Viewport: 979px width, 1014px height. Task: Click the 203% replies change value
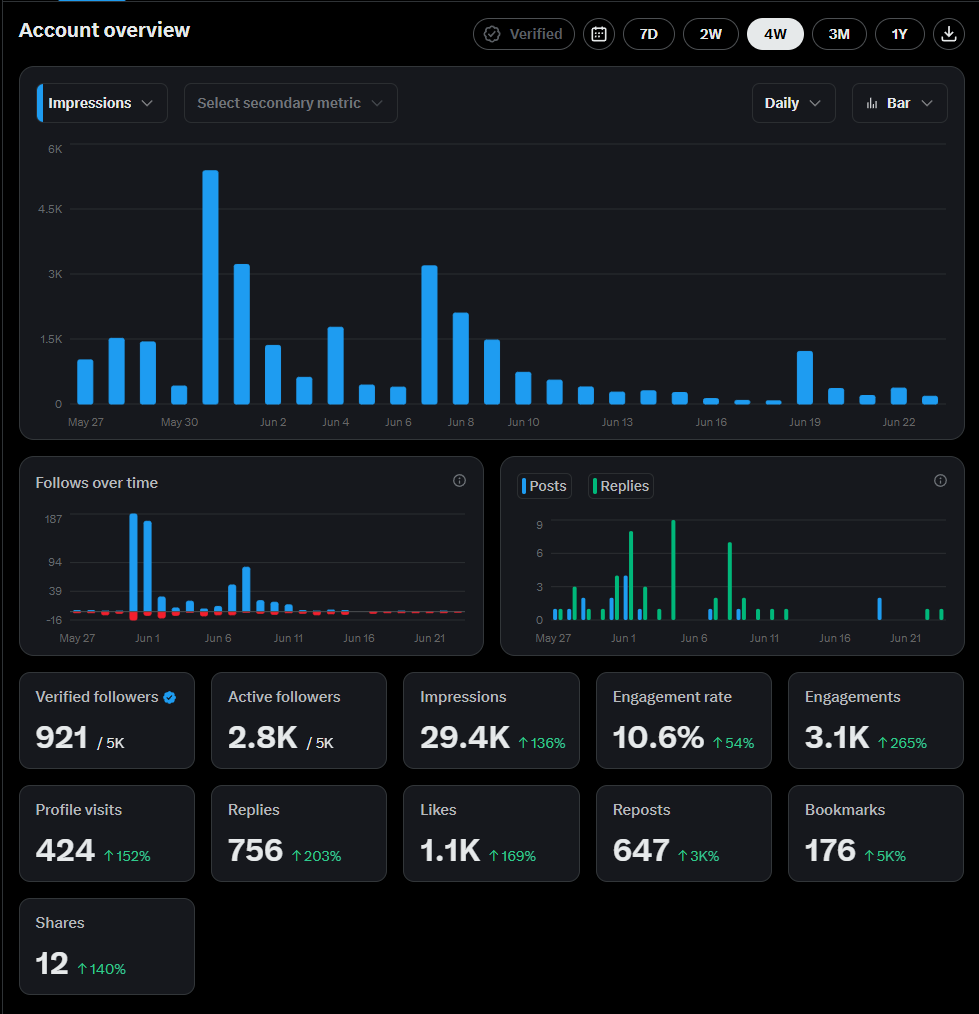pyautogui.click(x=316, y=856)
